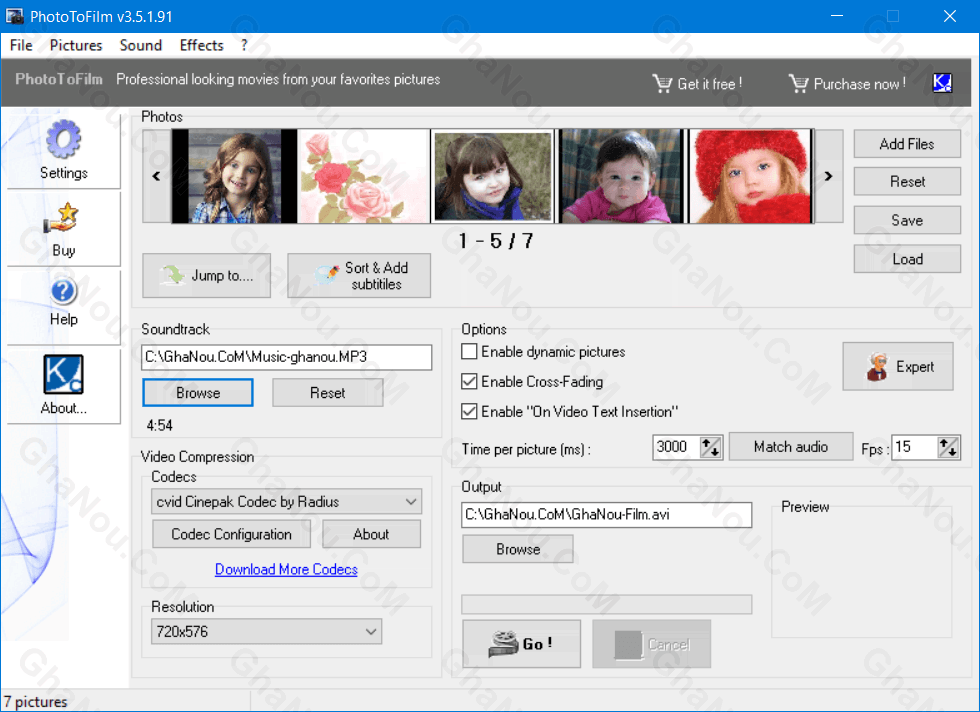
Task: Click the Save button
Action: [x=907, y=220]
